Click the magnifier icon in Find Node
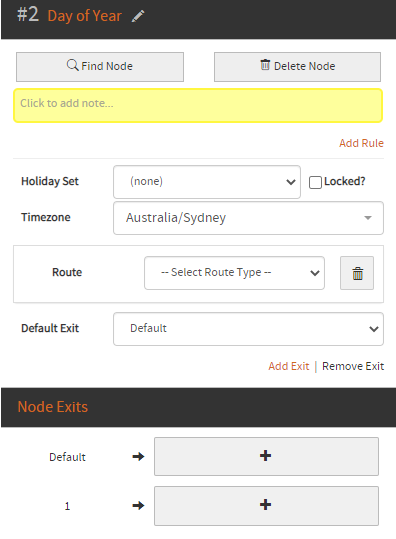 tap(72, 65)
